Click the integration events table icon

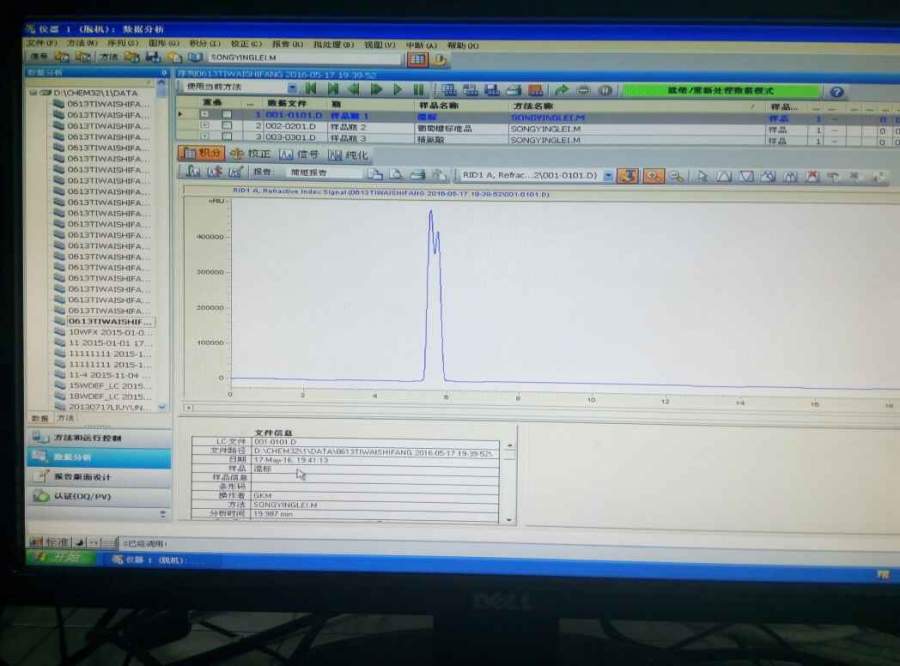click(x=235, y=171)
